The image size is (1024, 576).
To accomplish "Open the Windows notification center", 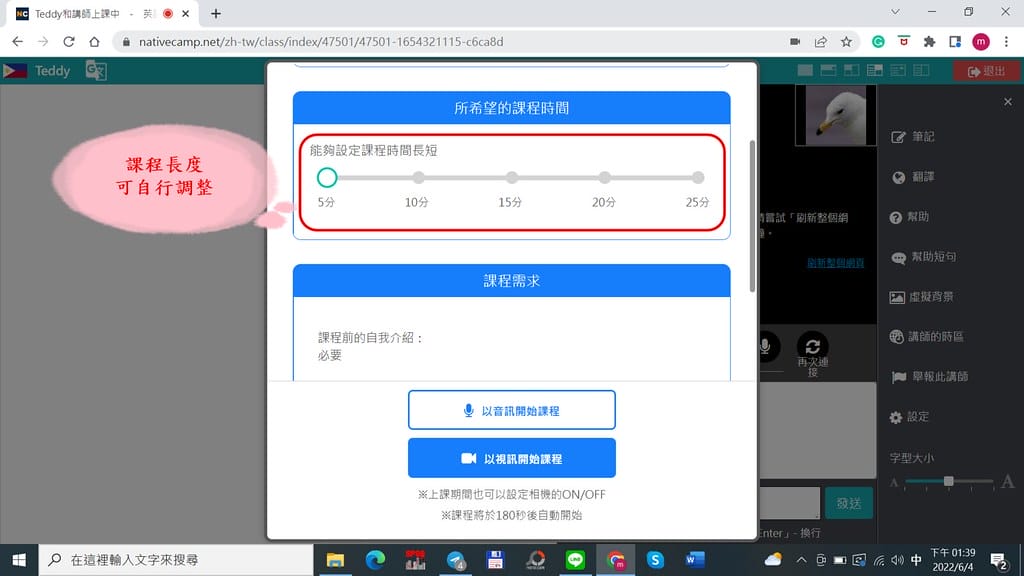I will 999,560.
